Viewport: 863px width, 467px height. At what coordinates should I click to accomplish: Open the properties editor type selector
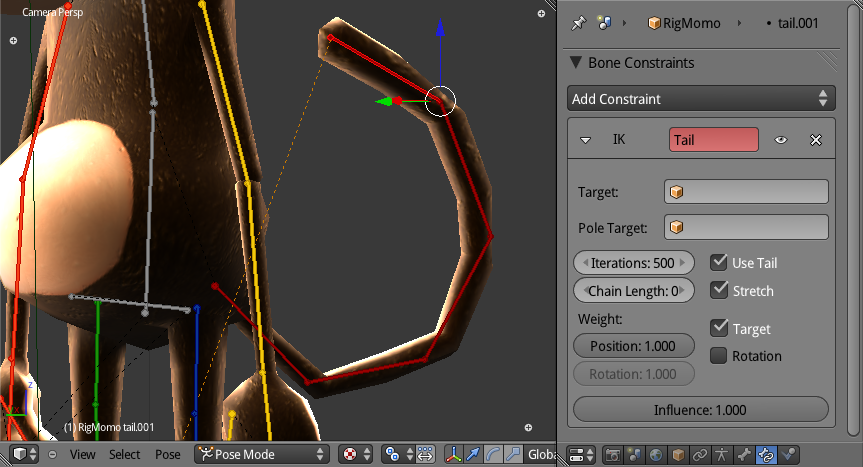point(581,454)
